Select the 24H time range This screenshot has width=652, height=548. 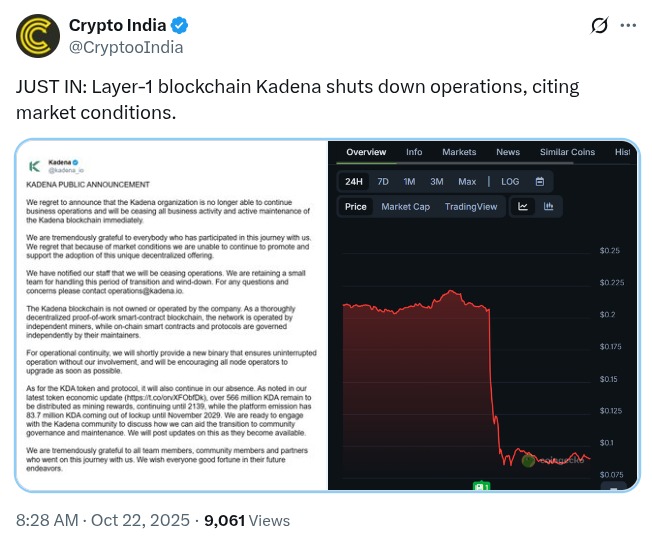tap(354, 181)
